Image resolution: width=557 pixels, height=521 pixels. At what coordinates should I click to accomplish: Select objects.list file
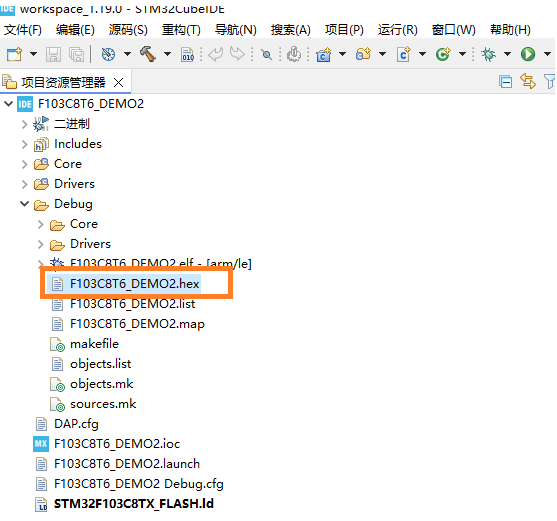101,364
